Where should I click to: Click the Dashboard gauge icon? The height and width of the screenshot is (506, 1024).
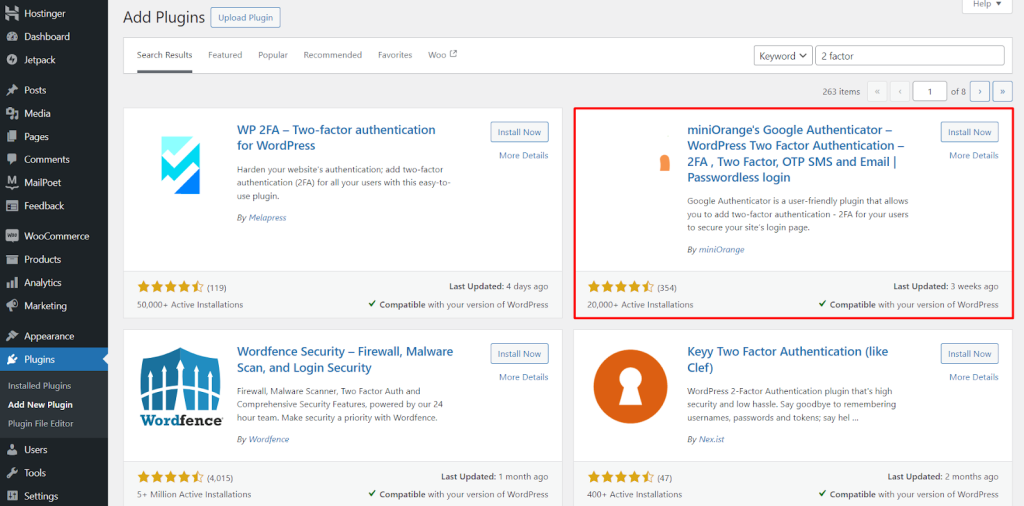pos(12,37)
